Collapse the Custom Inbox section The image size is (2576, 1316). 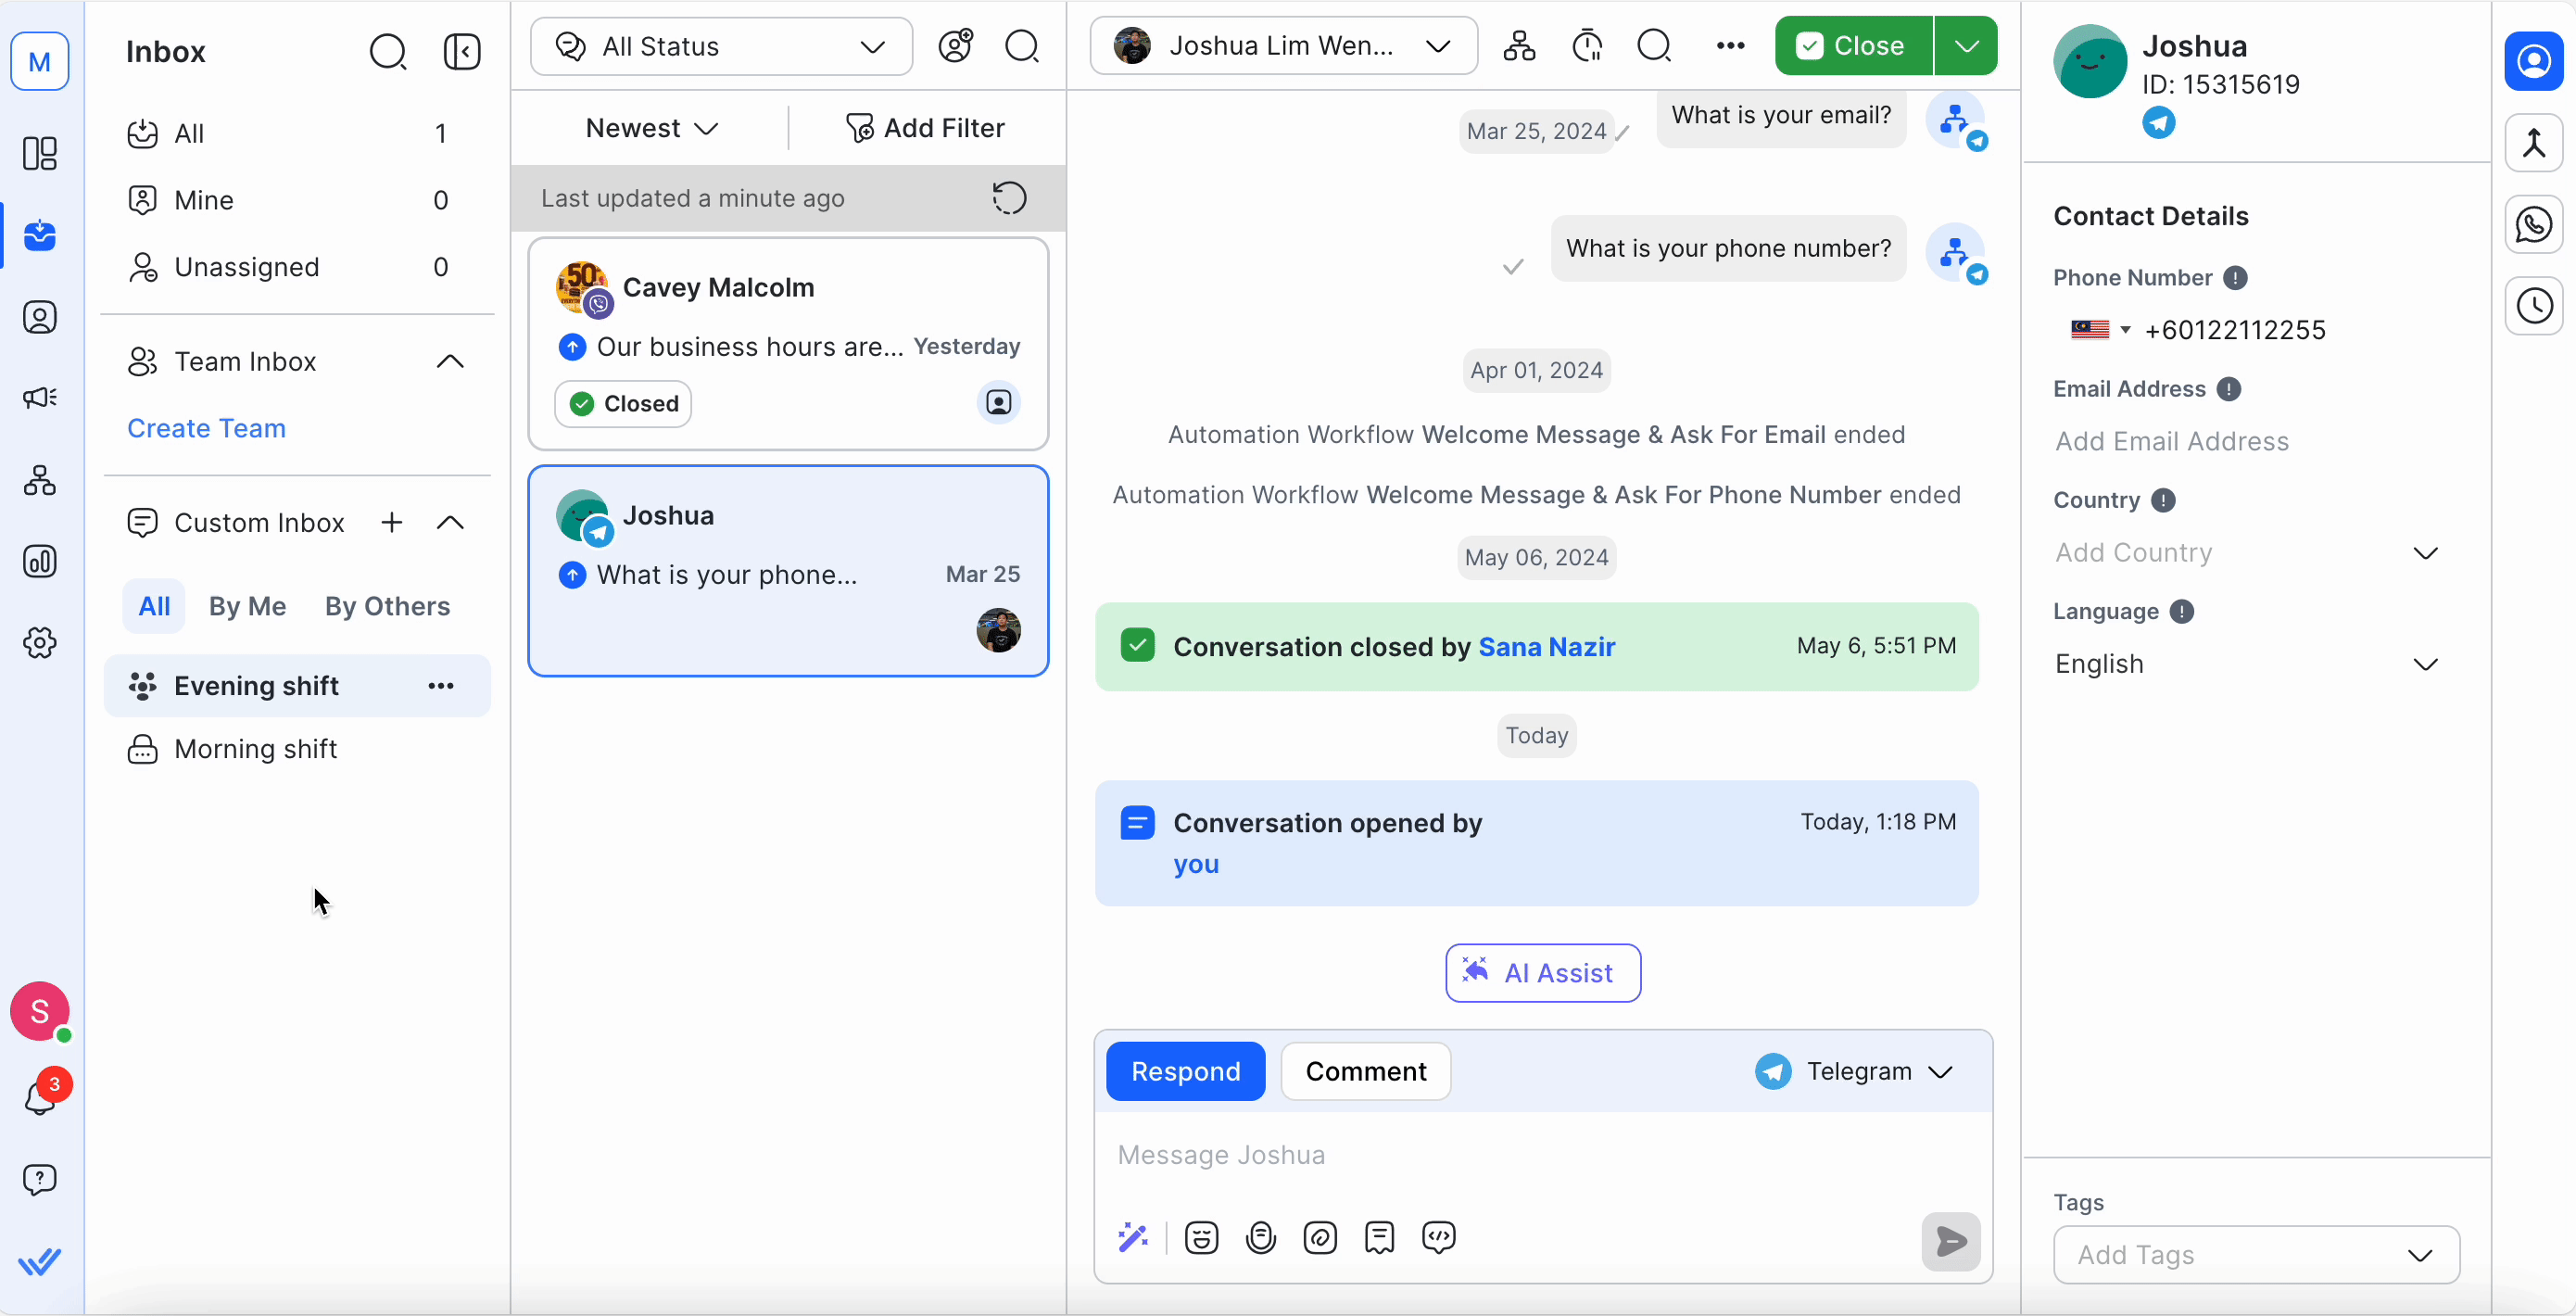(x=451, y=523)
